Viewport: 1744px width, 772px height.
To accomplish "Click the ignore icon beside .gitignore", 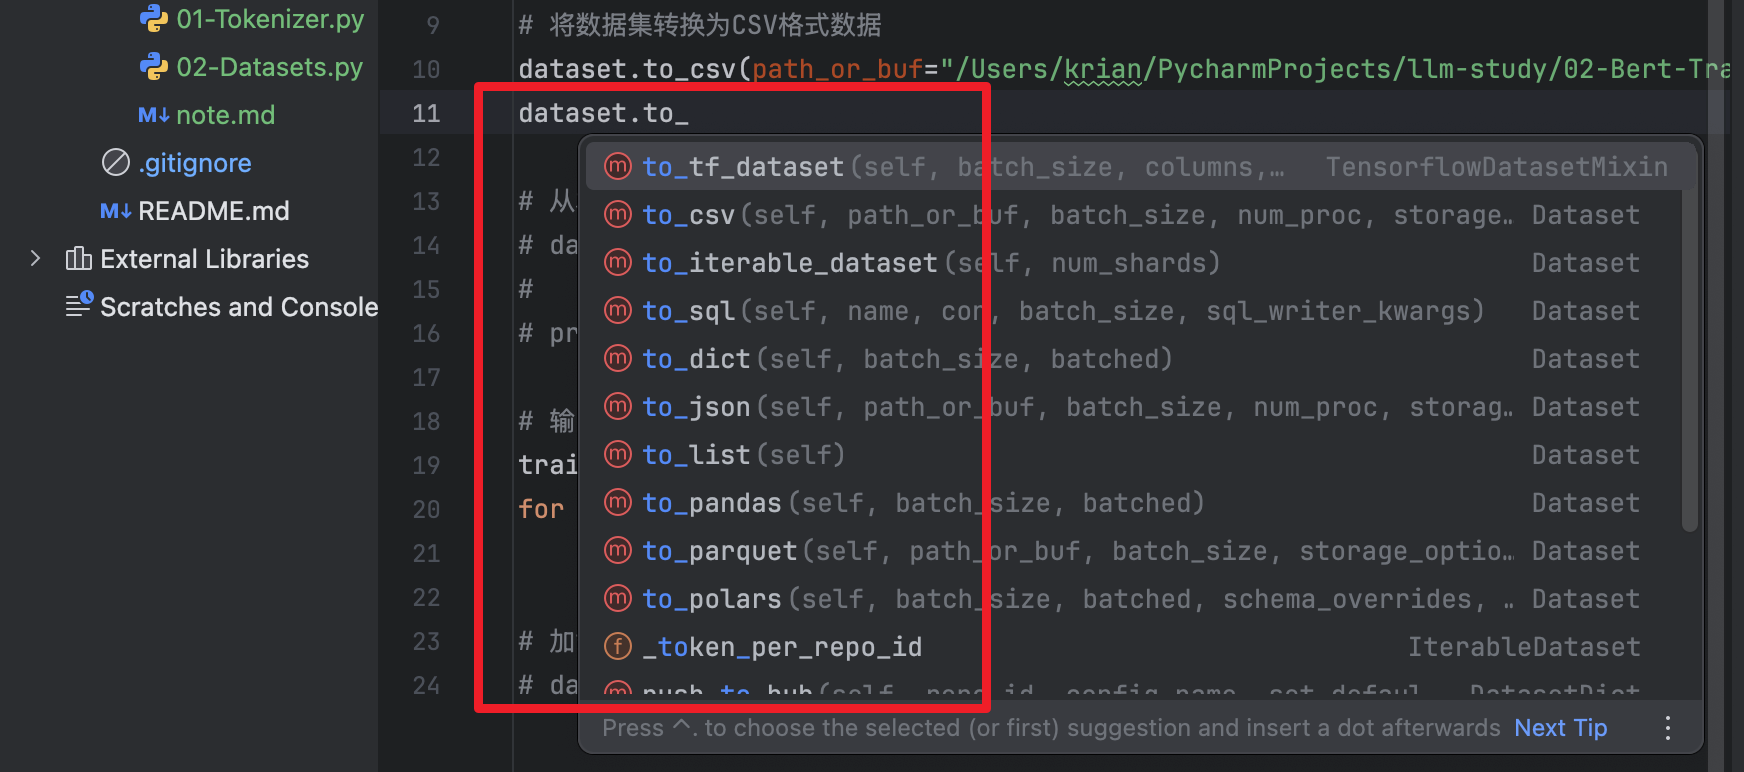I will click(116, 162).
